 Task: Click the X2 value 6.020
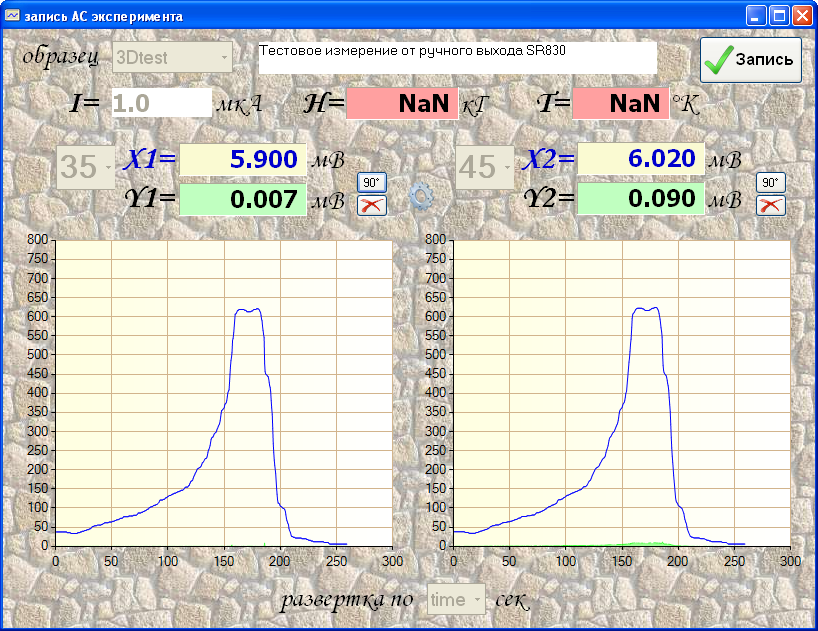(x=641, y=159)
